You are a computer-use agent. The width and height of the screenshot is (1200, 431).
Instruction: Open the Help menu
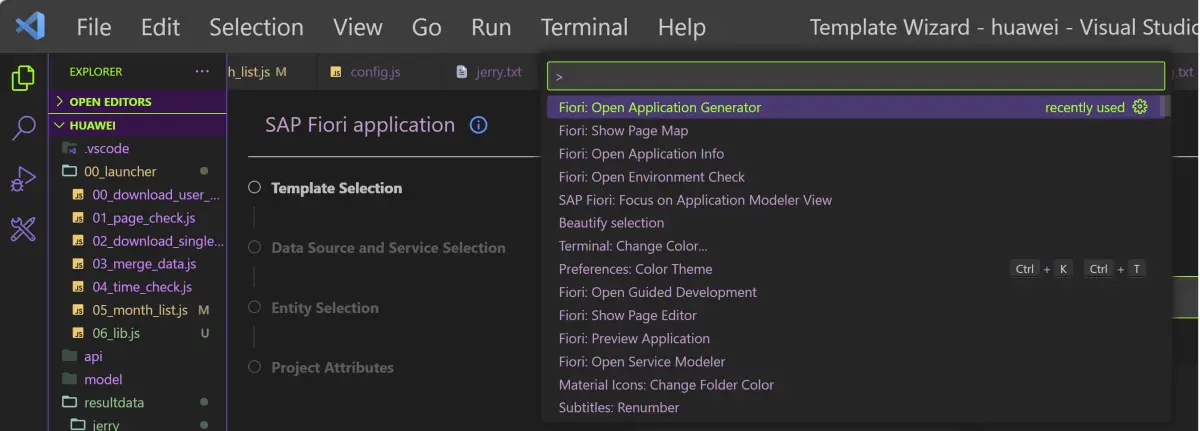pyautogui.click(x=682, y=27)
